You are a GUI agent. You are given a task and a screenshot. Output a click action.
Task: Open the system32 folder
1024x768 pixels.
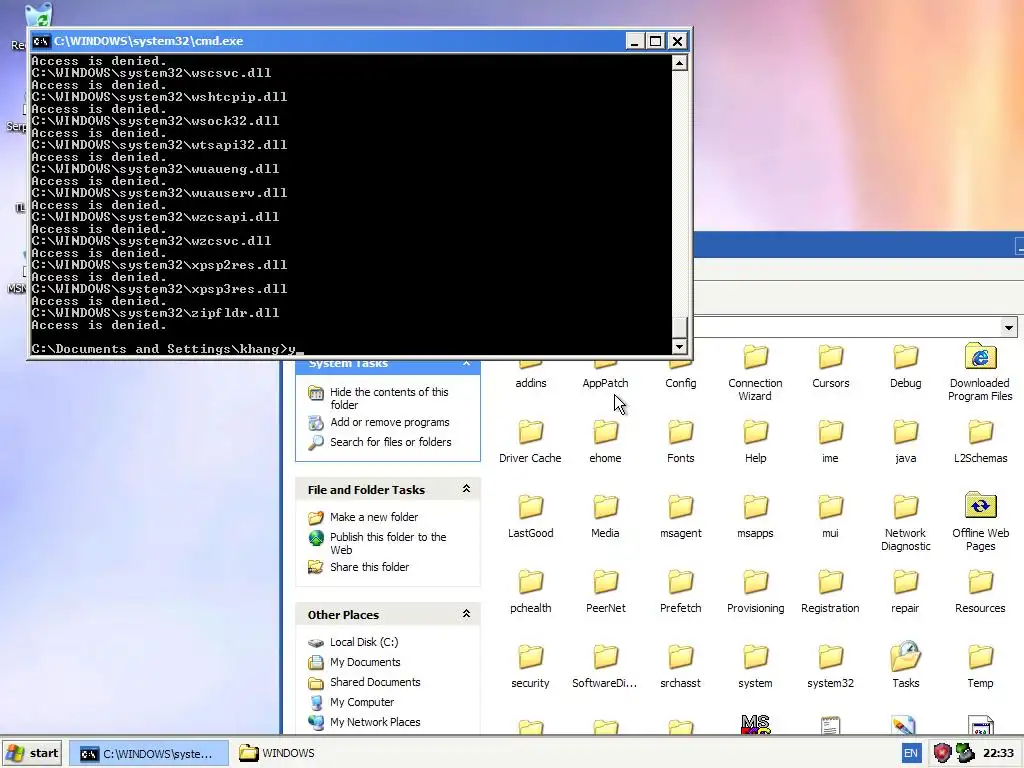[x=830, y=667]
